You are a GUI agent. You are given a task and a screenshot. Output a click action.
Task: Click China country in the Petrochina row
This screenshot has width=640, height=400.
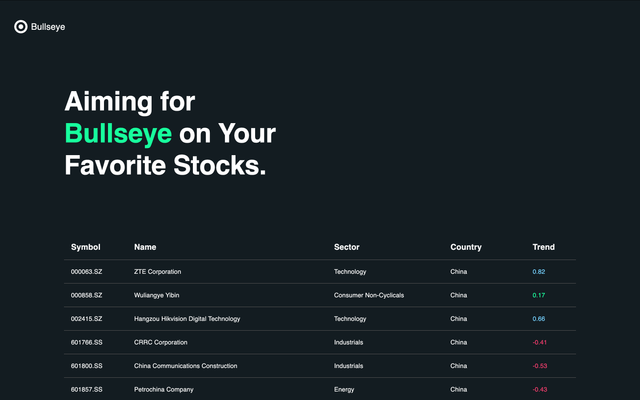click(x=458, y=390)
